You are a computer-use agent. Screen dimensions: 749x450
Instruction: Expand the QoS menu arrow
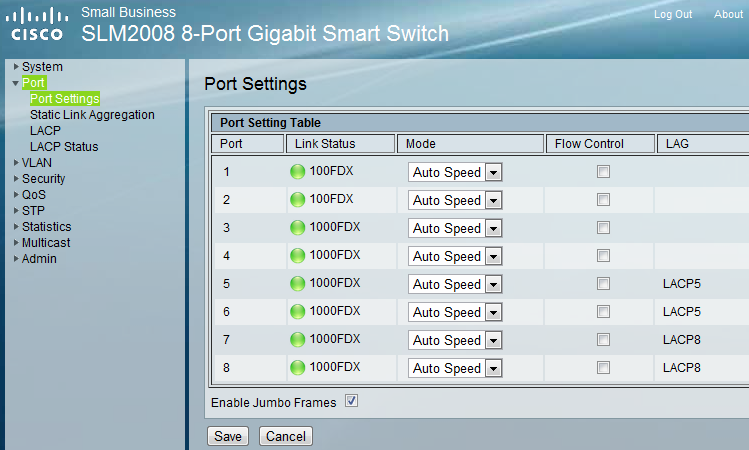(x=16, y=194)
